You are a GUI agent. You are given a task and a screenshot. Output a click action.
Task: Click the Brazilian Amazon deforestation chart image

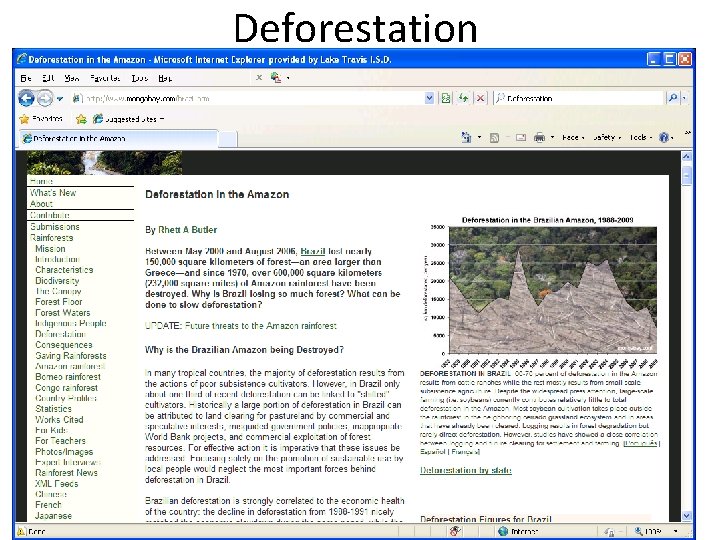click(x=541, y=292)
